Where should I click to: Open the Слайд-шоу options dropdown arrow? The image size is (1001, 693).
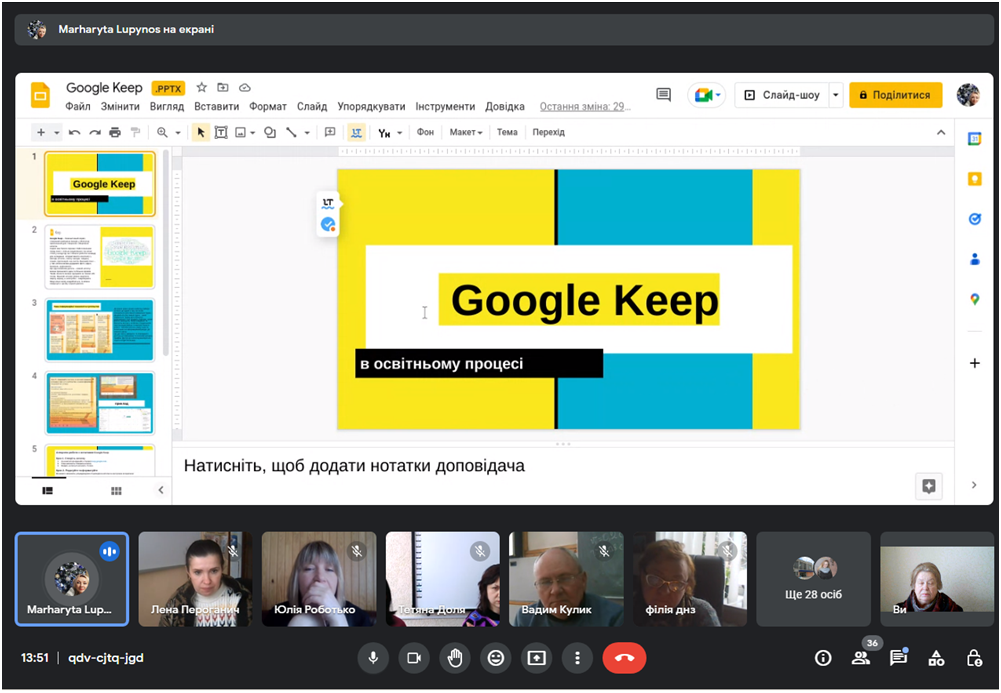835,95
